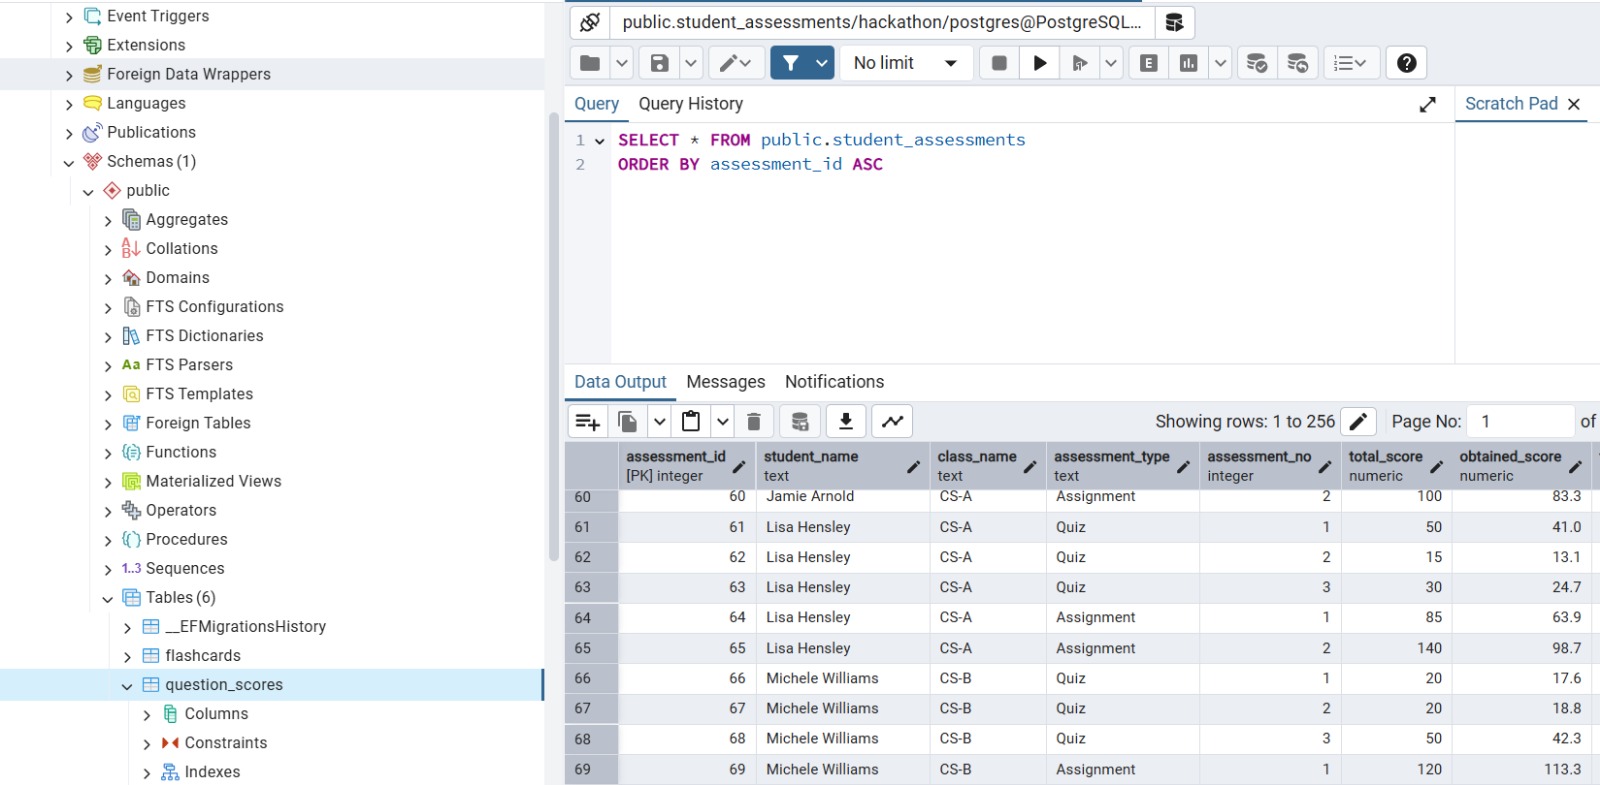Click the Help question mark icon
The image size is (1600, 785).
(x=1406, y=63)
